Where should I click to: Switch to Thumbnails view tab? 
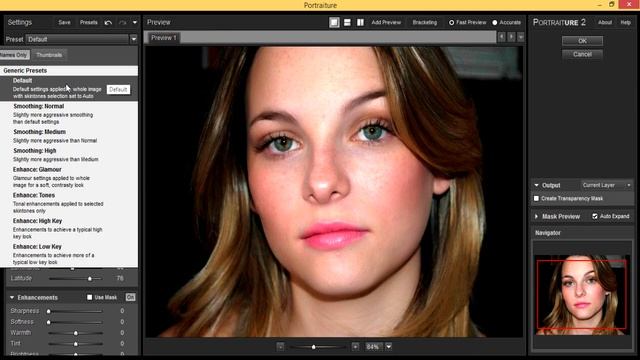pos(49,55)
